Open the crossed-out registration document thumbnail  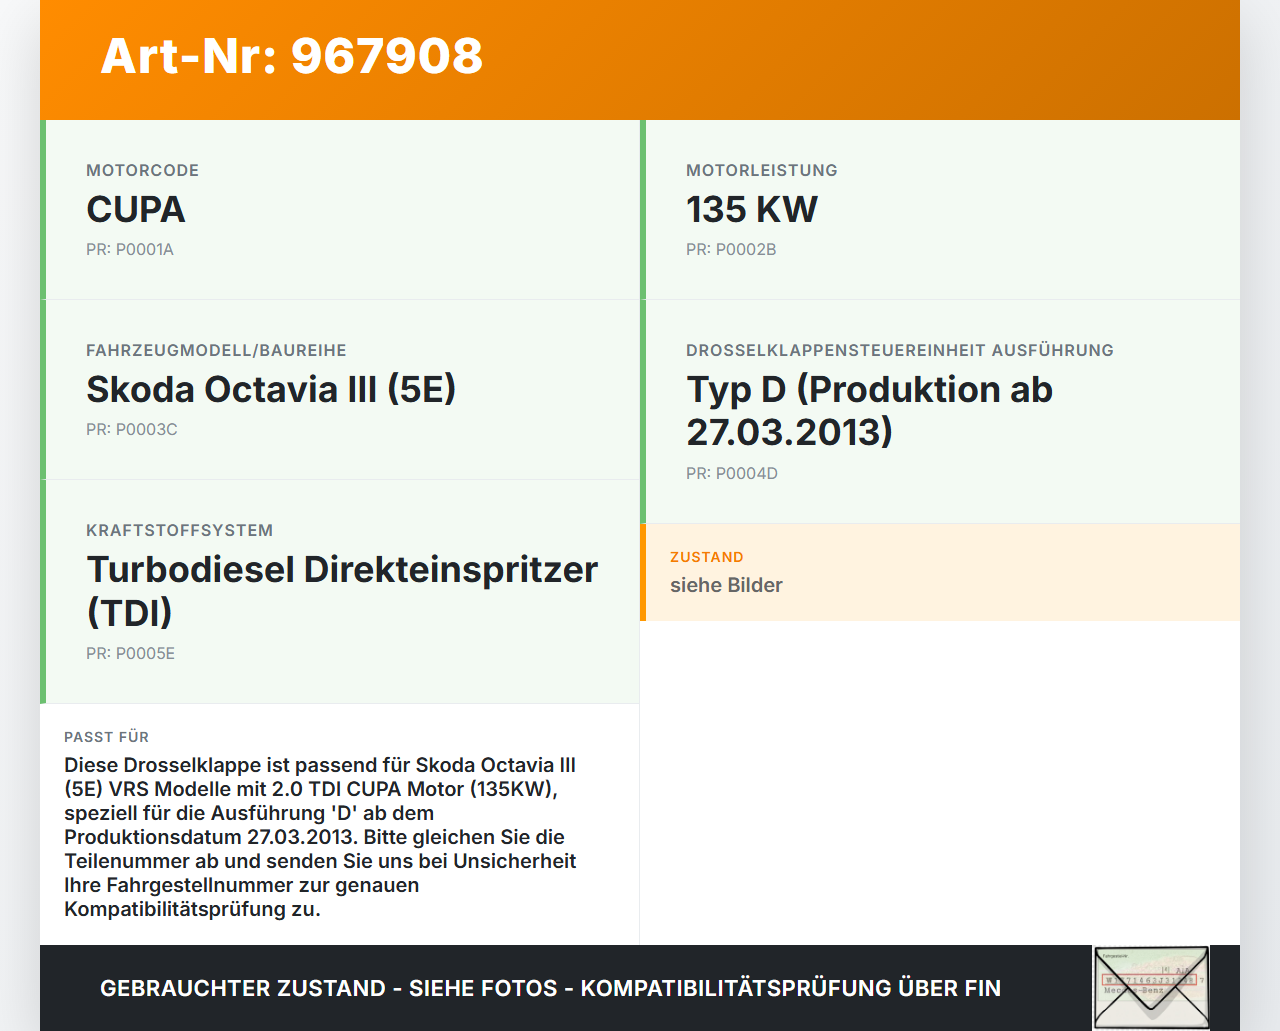tap(1151, 987)
